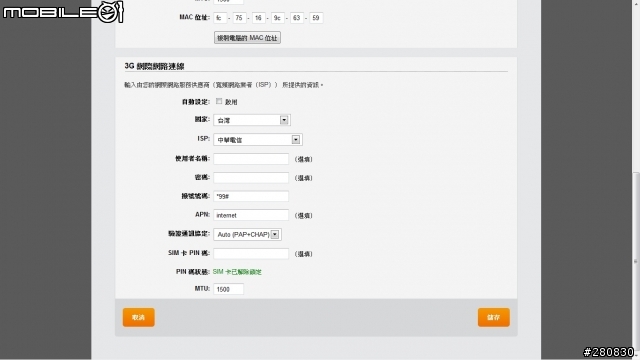Viewport: 640px width, 360px height.
Task: Click the APN field containing internet
Action: 251,215
